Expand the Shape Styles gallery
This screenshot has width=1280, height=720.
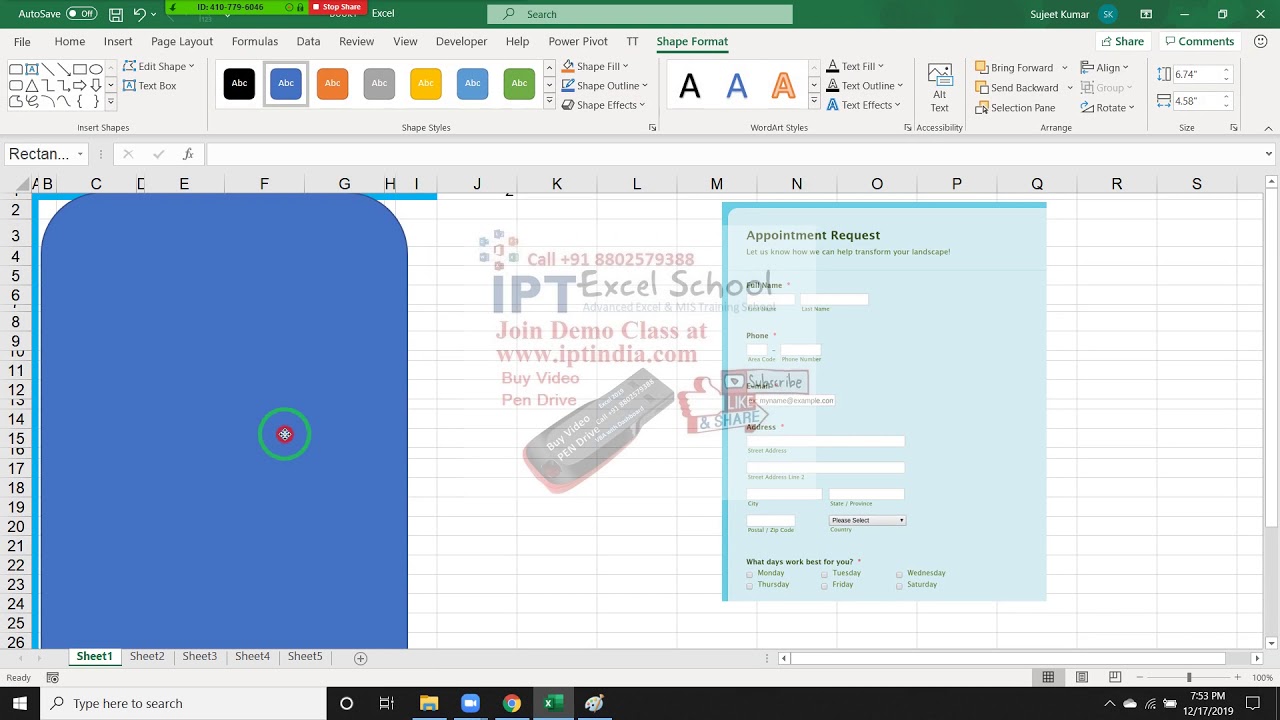(549, 102)
